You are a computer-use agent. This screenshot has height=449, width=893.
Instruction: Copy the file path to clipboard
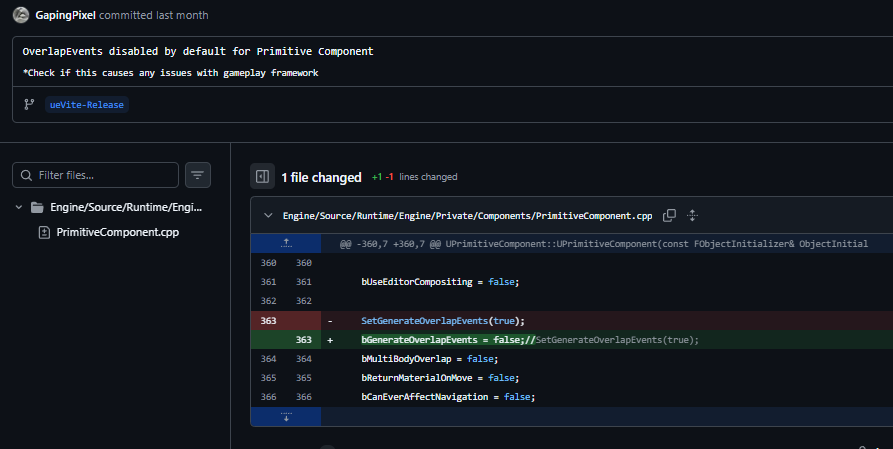click(x=670, y=216)
